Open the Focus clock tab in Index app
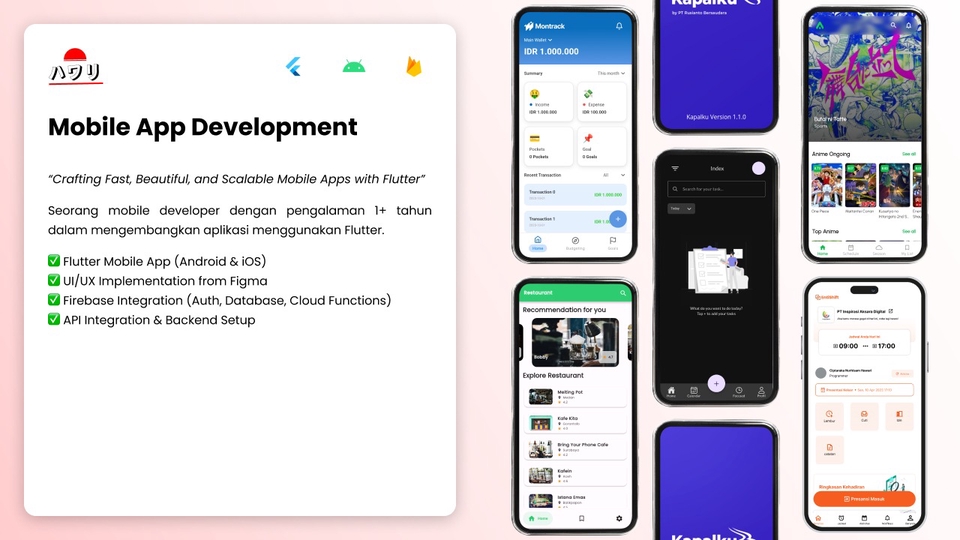The height and width of the screenshot is (540, 960). pyautogui.click(x=739, y=392)
